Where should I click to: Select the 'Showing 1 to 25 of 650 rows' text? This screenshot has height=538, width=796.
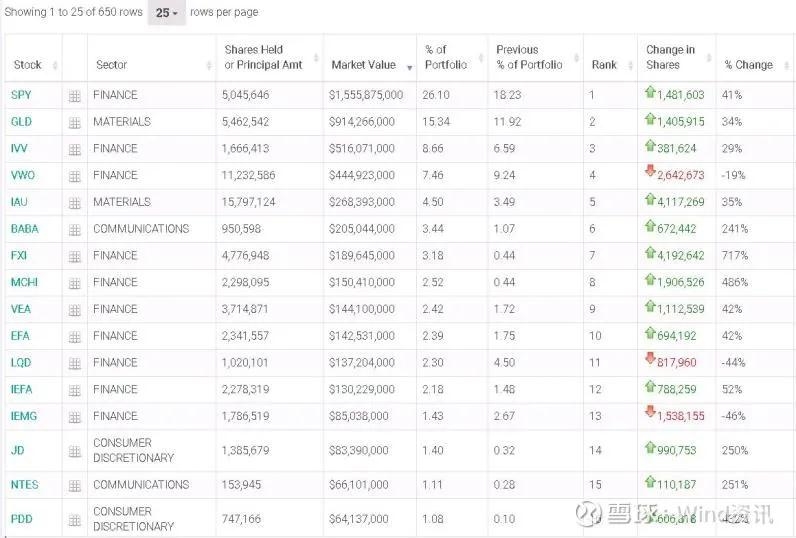[73, 12]
